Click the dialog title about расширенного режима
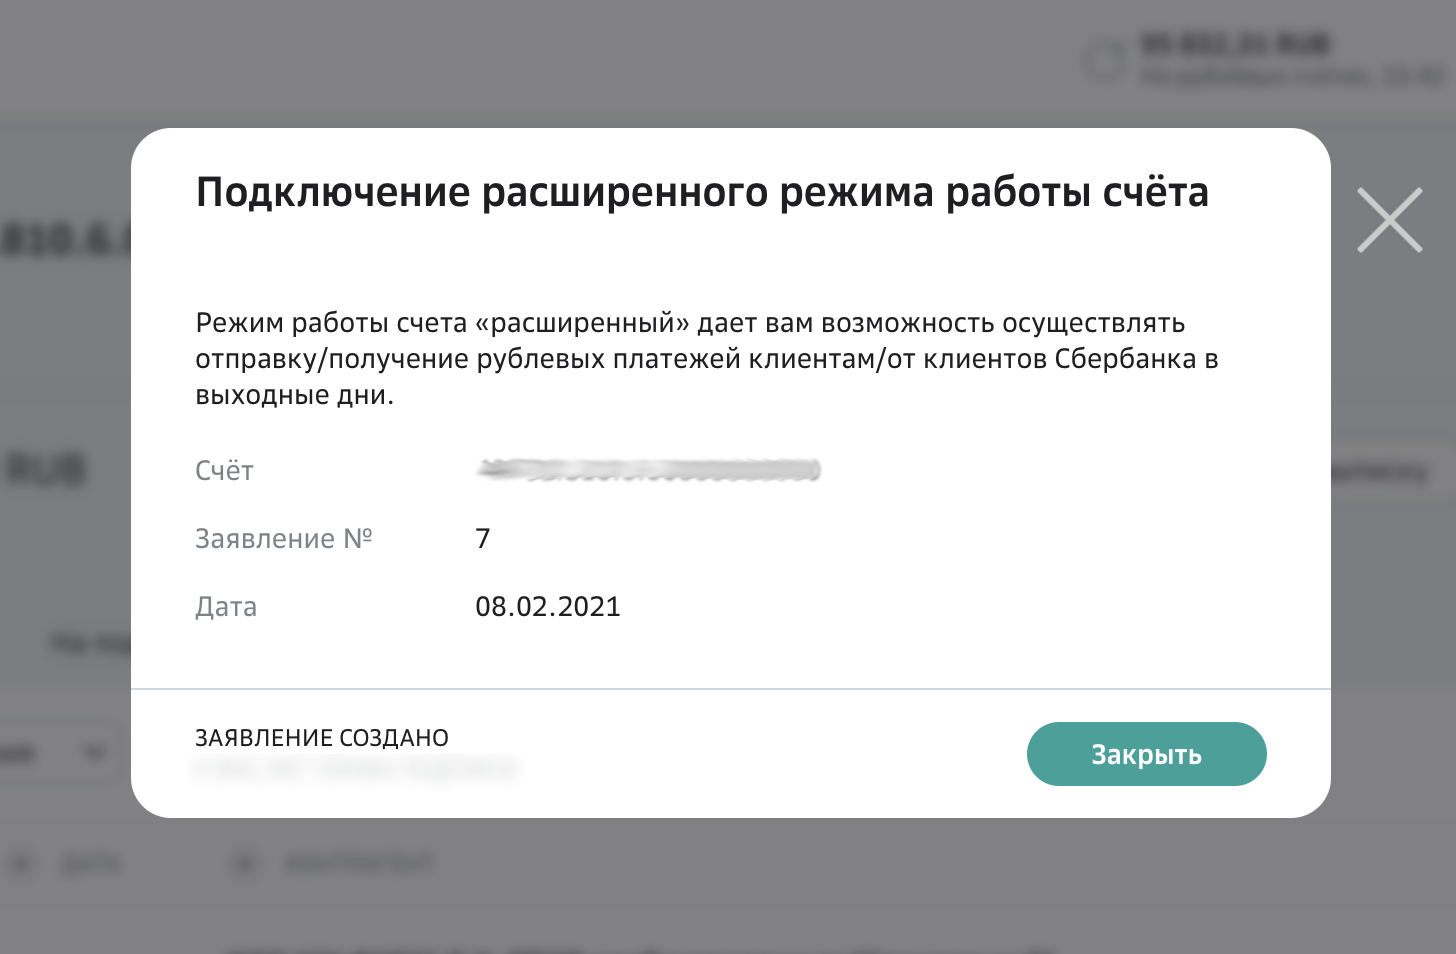This screenshot has width=1456, height=954. point(702,192)
